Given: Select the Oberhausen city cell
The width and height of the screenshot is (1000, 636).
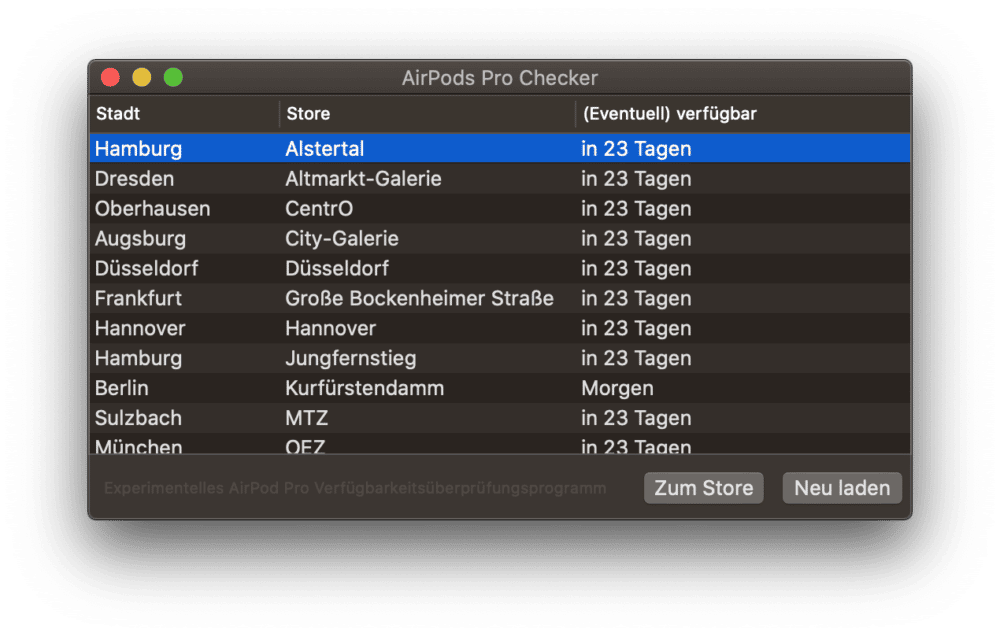Looking at the screenshot, I should 152,209.
